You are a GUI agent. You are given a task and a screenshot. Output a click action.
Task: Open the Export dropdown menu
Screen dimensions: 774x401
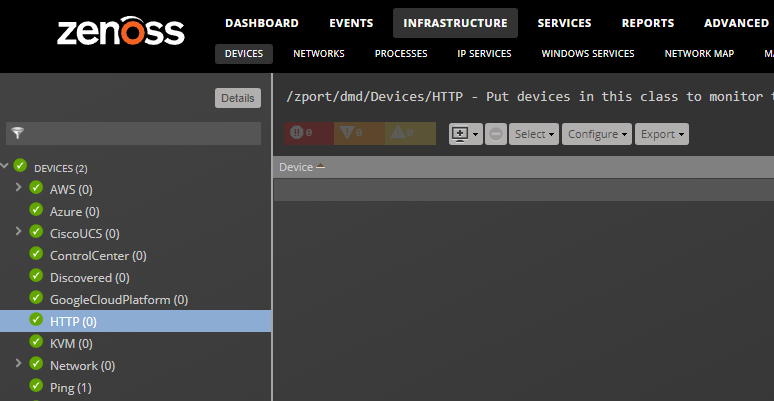click(662, 134)
